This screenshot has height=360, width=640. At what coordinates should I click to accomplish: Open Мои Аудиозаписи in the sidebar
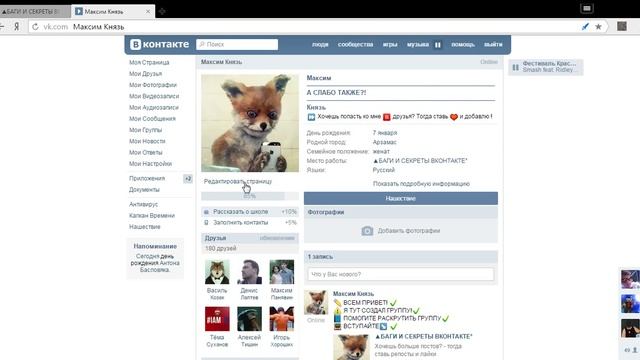[154, 107]
